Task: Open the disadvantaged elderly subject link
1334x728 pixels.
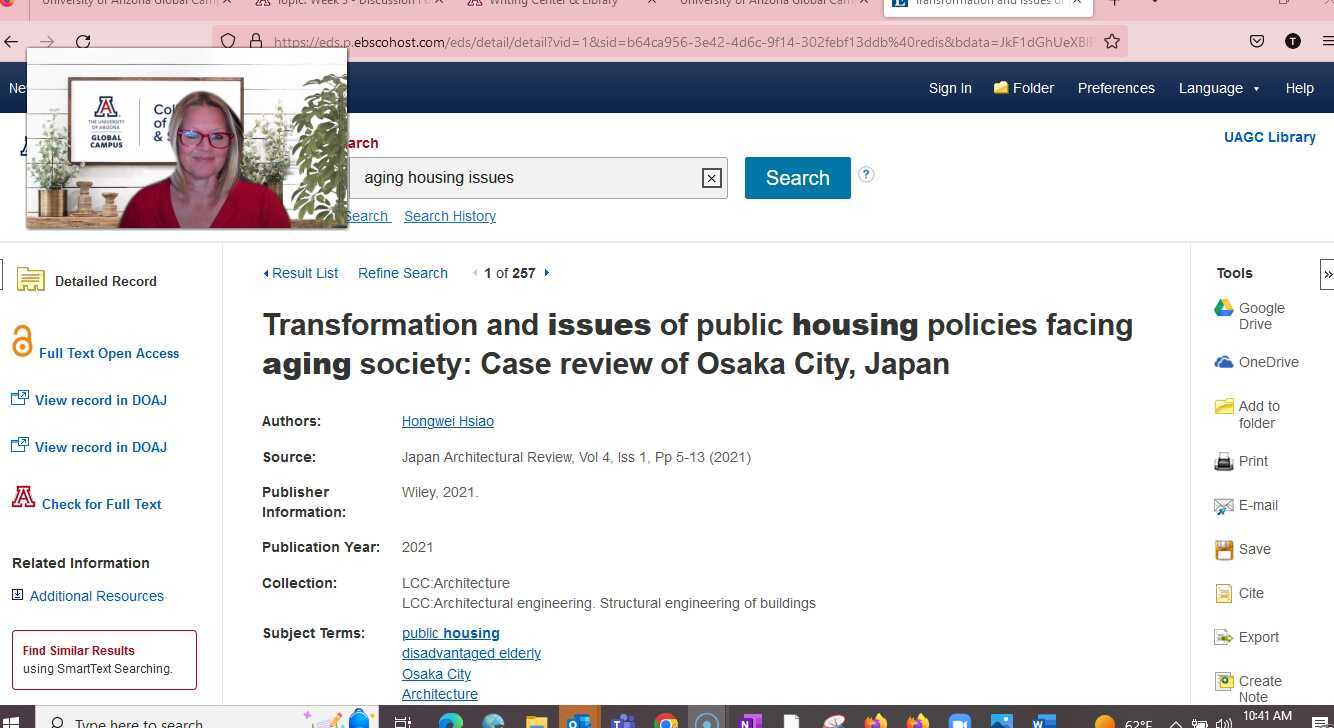Action: click(471, 652)
